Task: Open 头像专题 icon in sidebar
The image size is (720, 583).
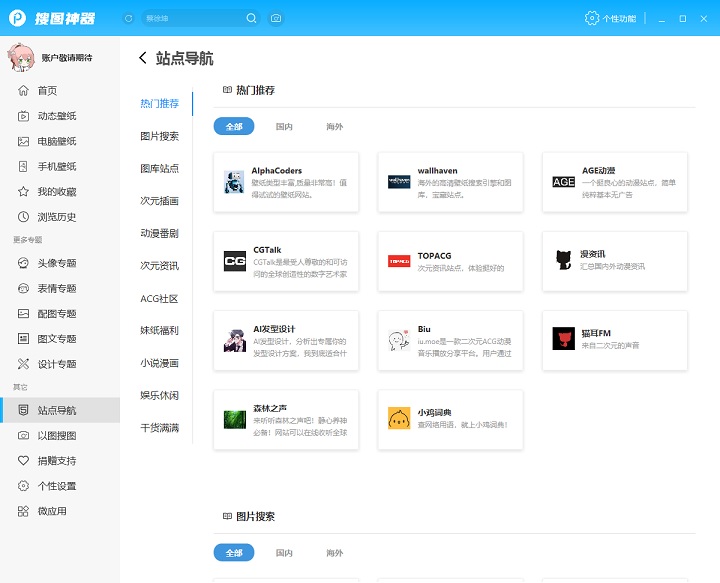Action: coord(23,263)
